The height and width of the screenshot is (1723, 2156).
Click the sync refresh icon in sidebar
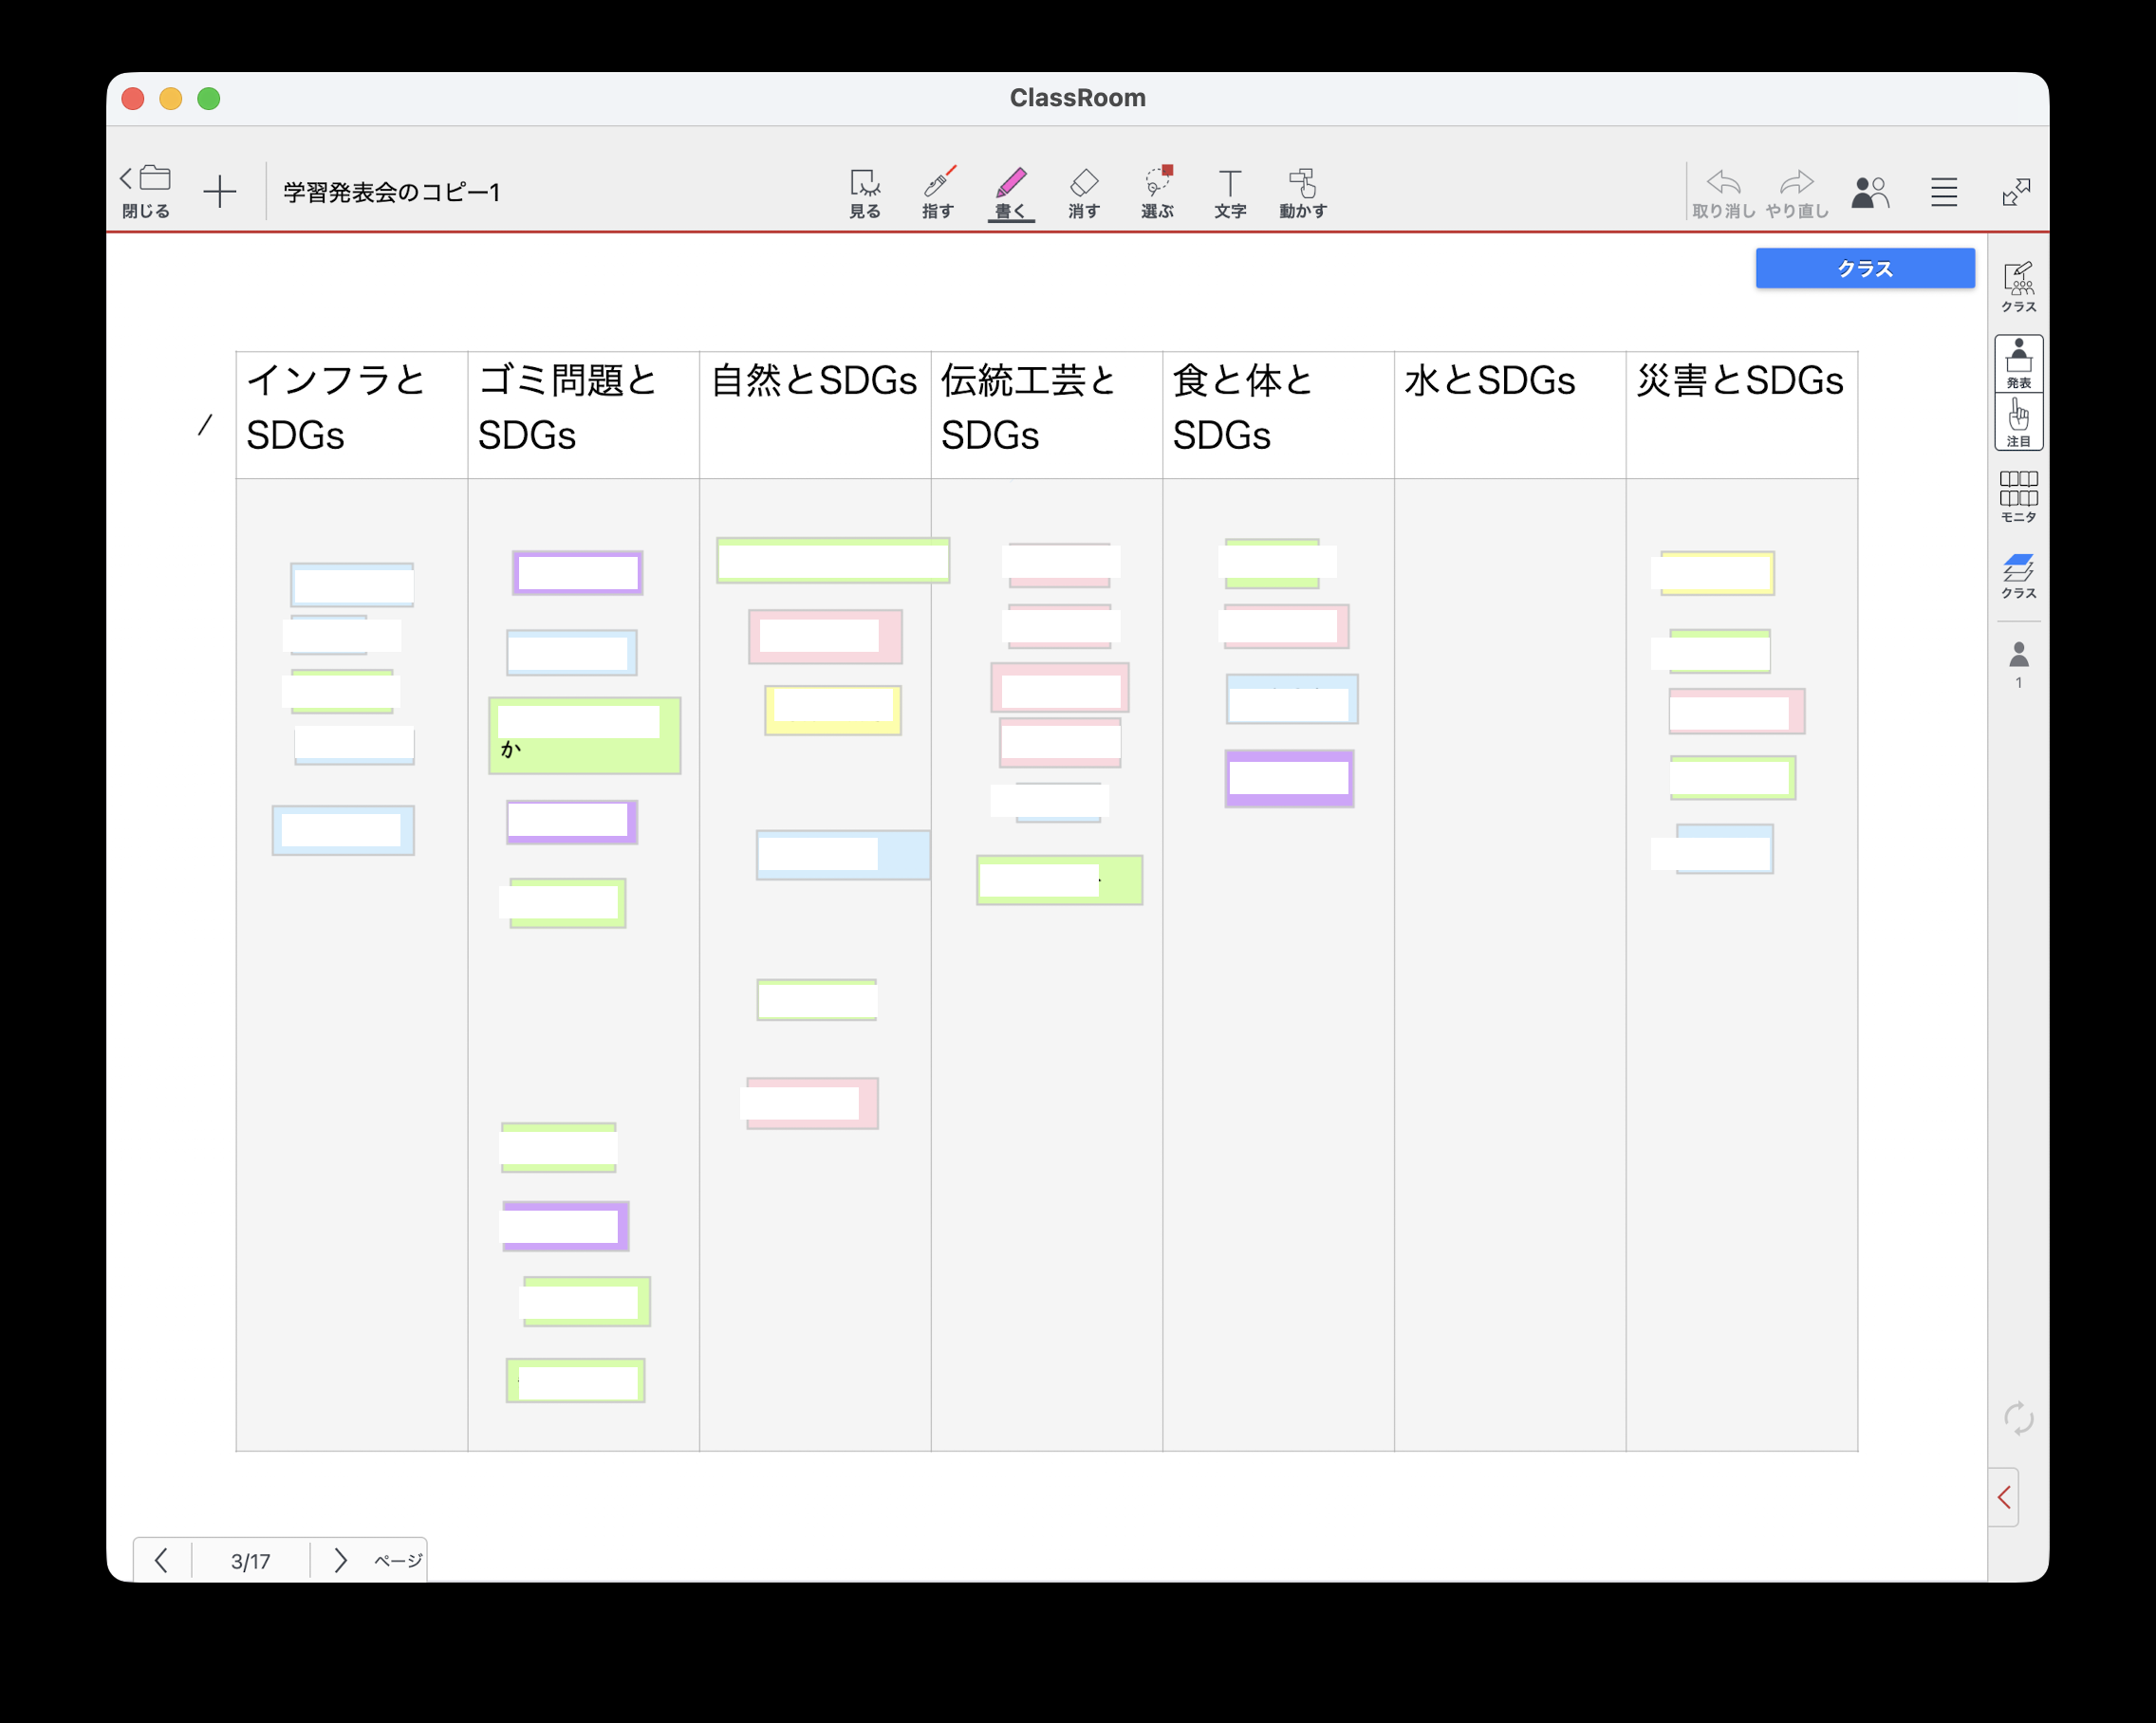click(2018, 1417)
